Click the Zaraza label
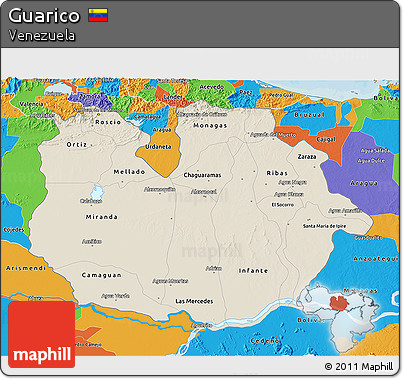 pos(307,156)
